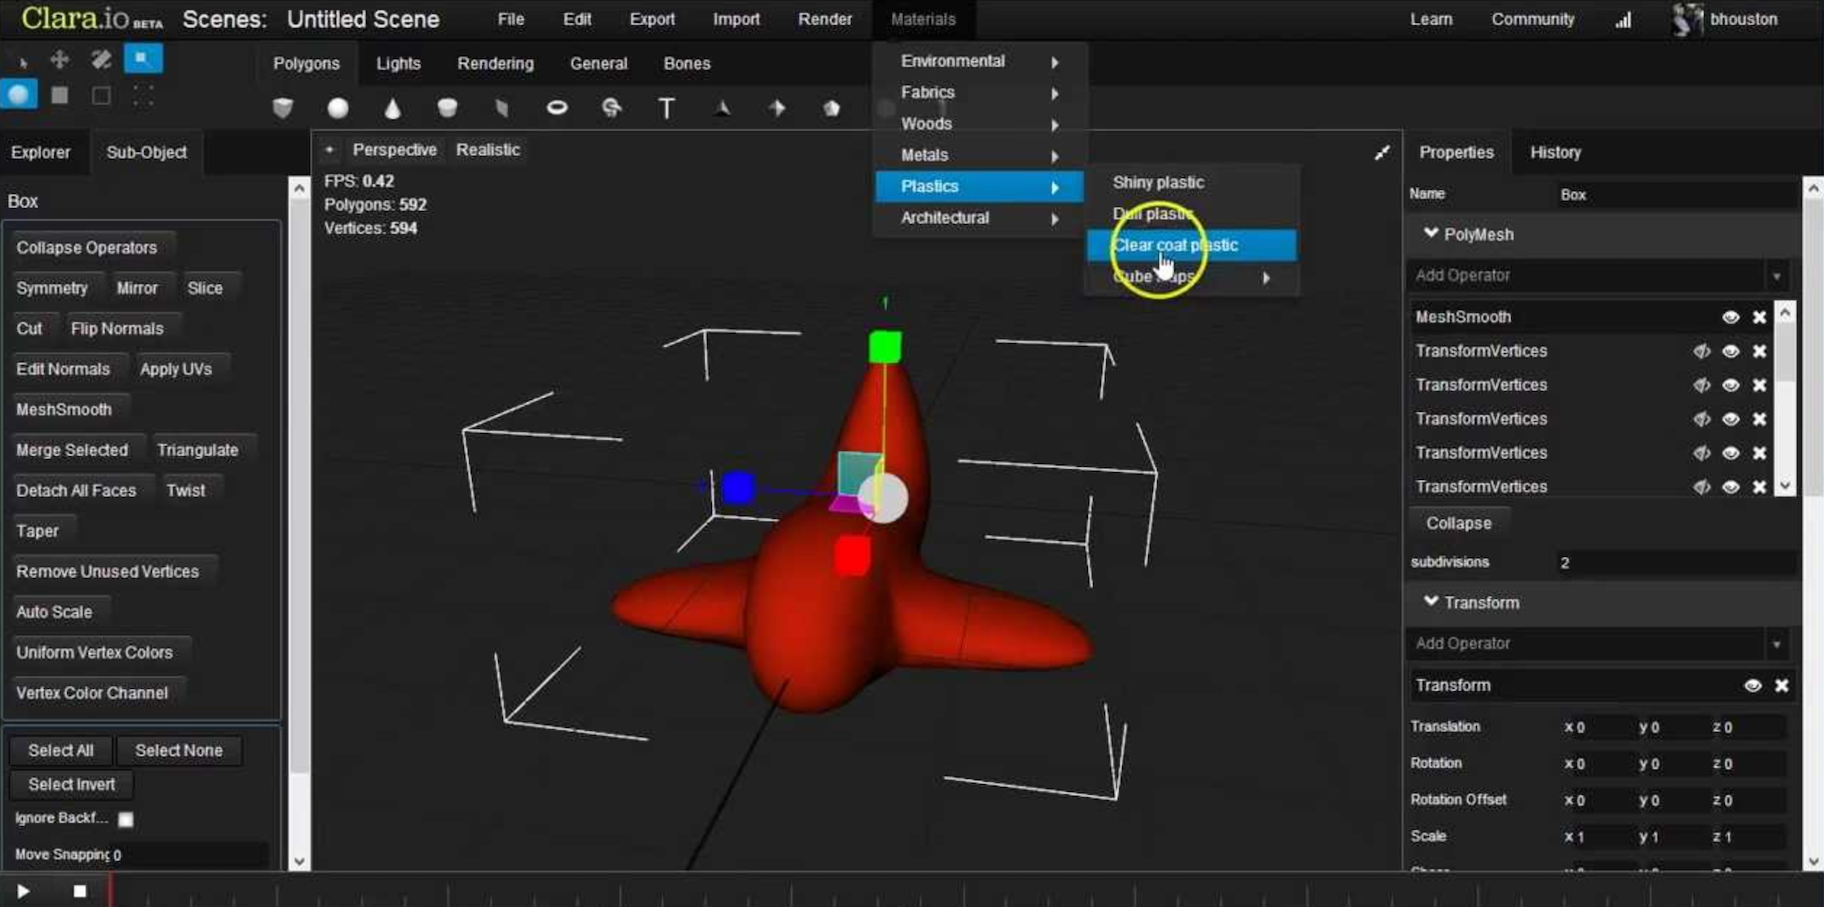
Task: Collapse the Transform section header
Action: (x=1431, y=602)
